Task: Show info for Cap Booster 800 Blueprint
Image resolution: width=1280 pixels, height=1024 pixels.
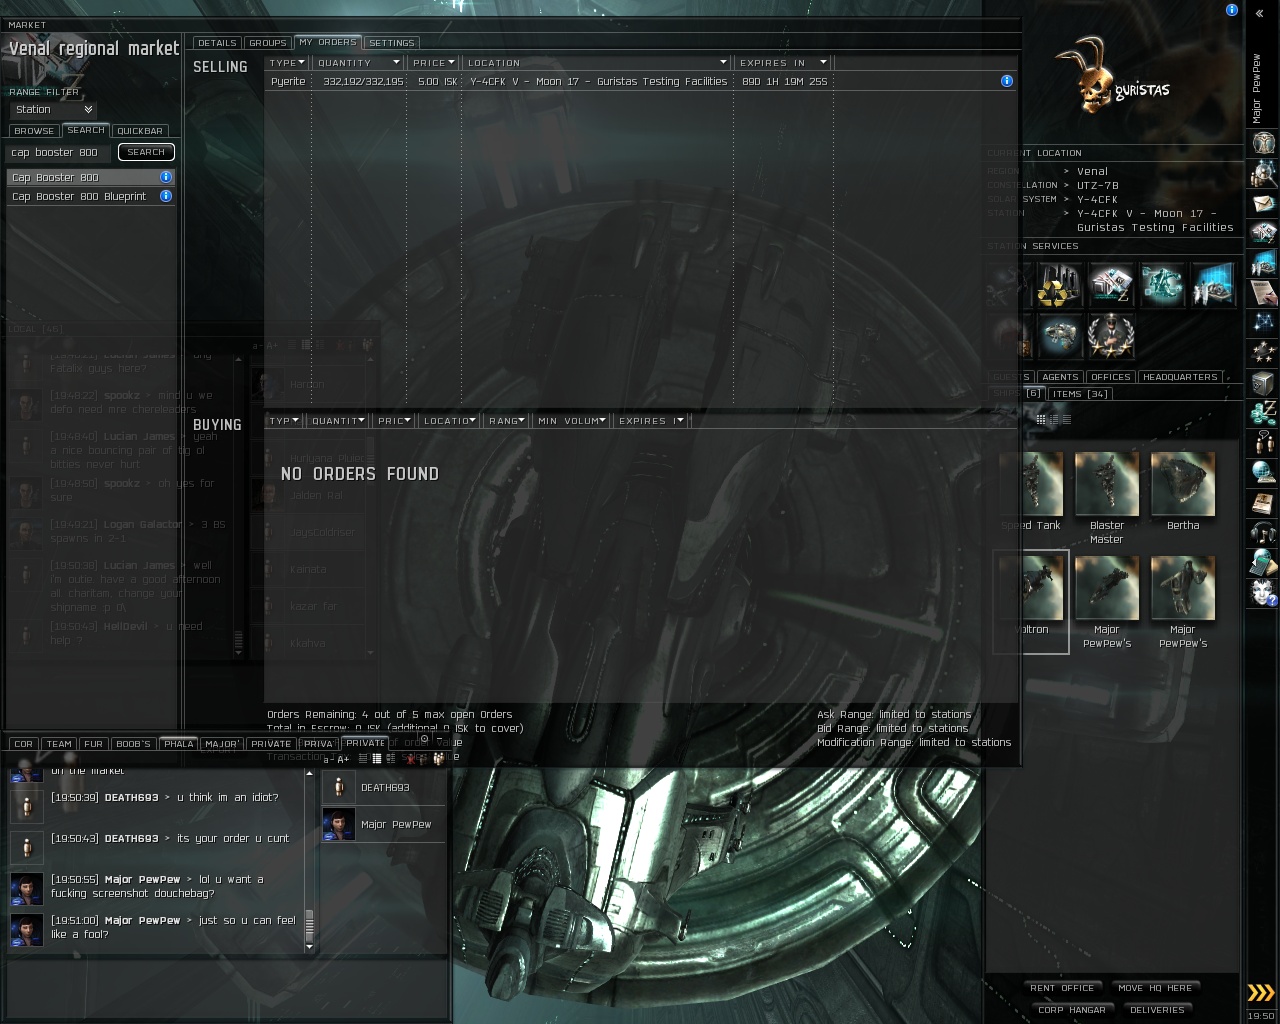Action: click(166, 196)
